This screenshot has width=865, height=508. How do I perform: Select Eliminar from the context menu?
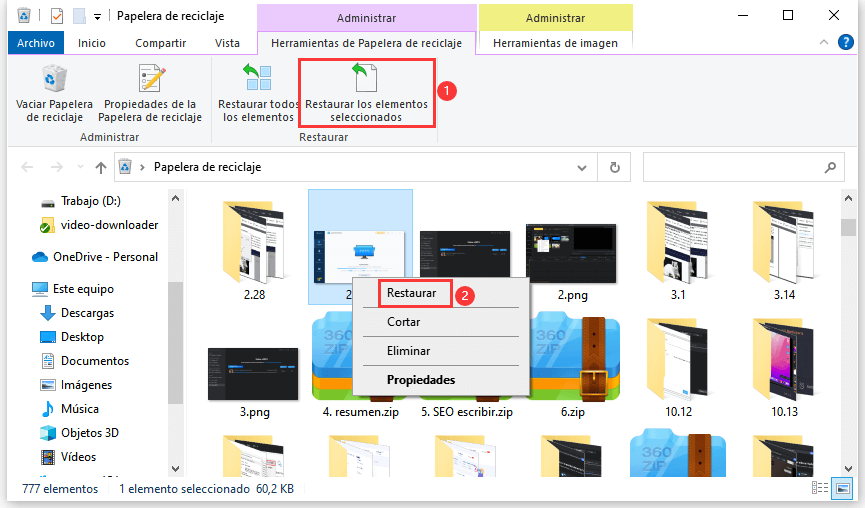[408, 351]
